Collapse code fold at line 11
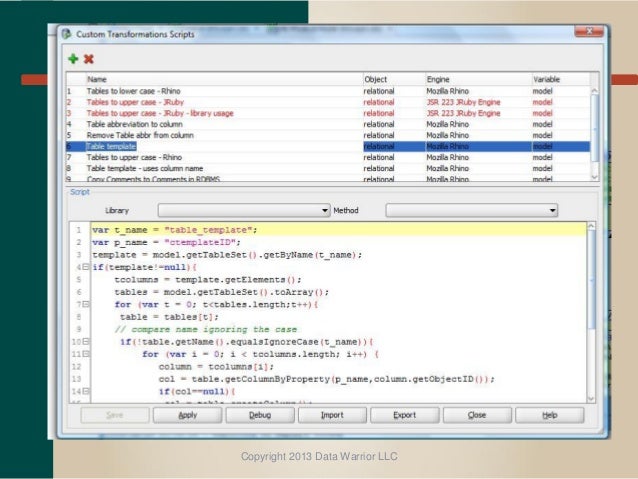Screen dimensions: 638x479 [85, 354]
